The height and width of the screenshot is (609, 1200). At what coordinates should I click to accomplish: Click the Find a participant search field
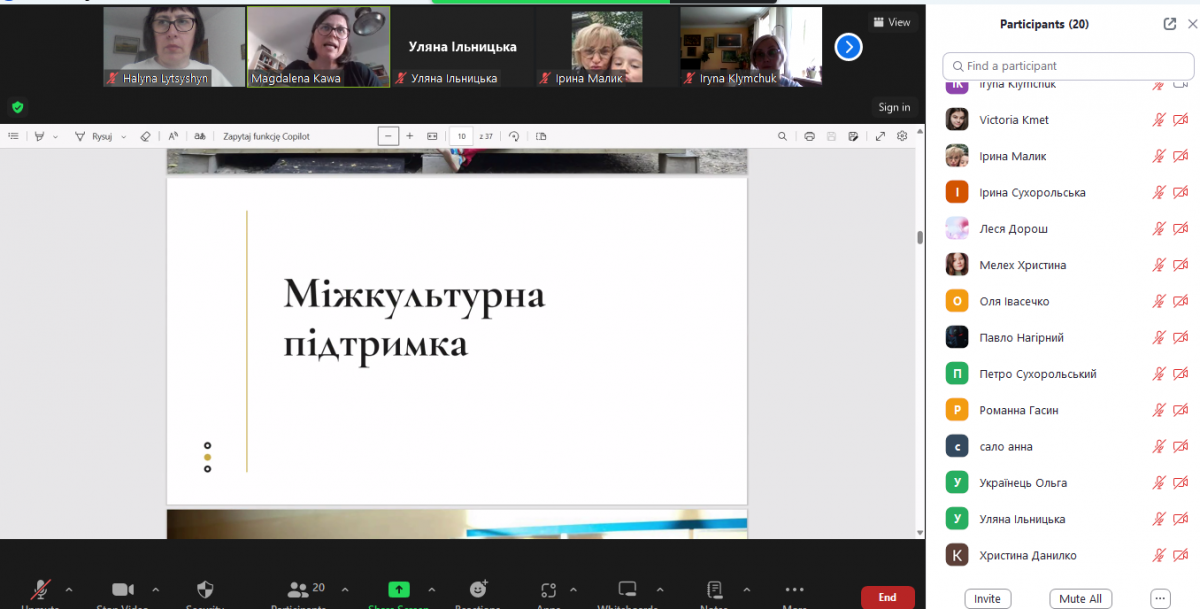(x=1067, y=65)
